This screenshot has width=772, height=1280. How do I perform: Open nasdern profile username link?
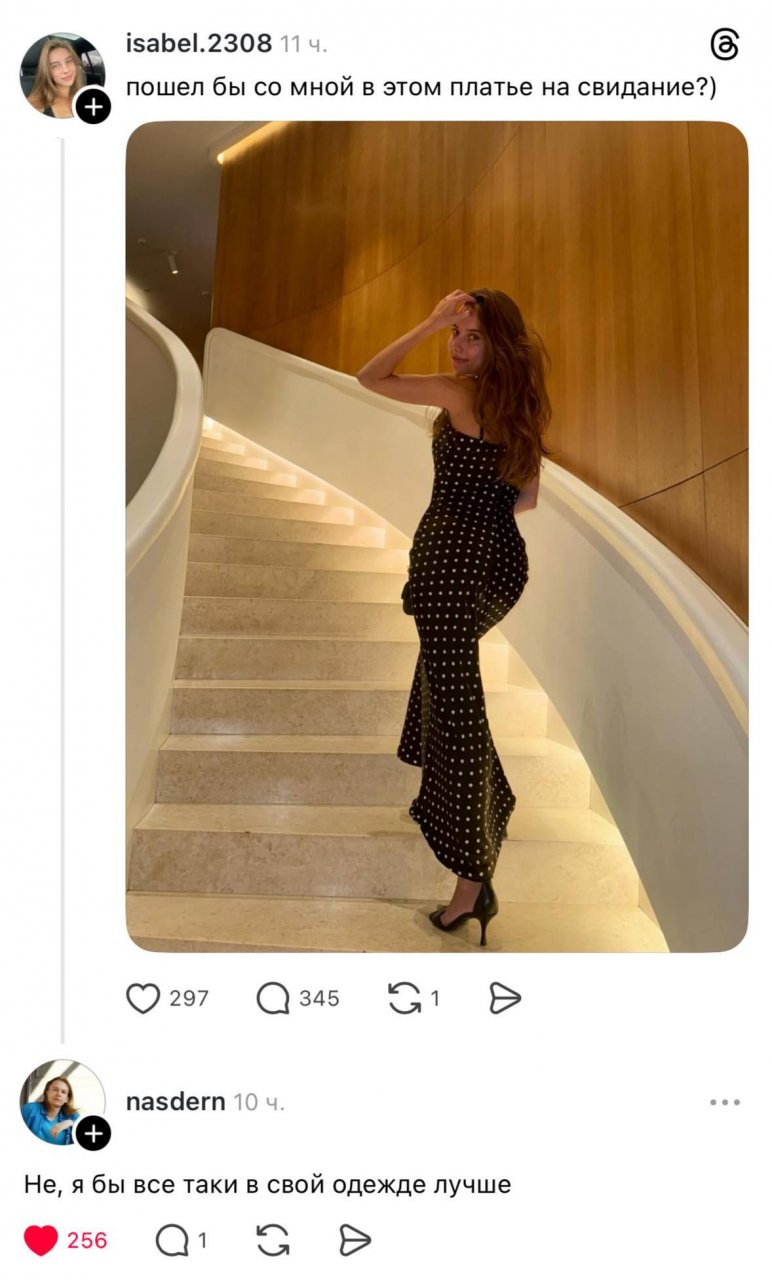pyautogui.click(x=175, y=1102)
